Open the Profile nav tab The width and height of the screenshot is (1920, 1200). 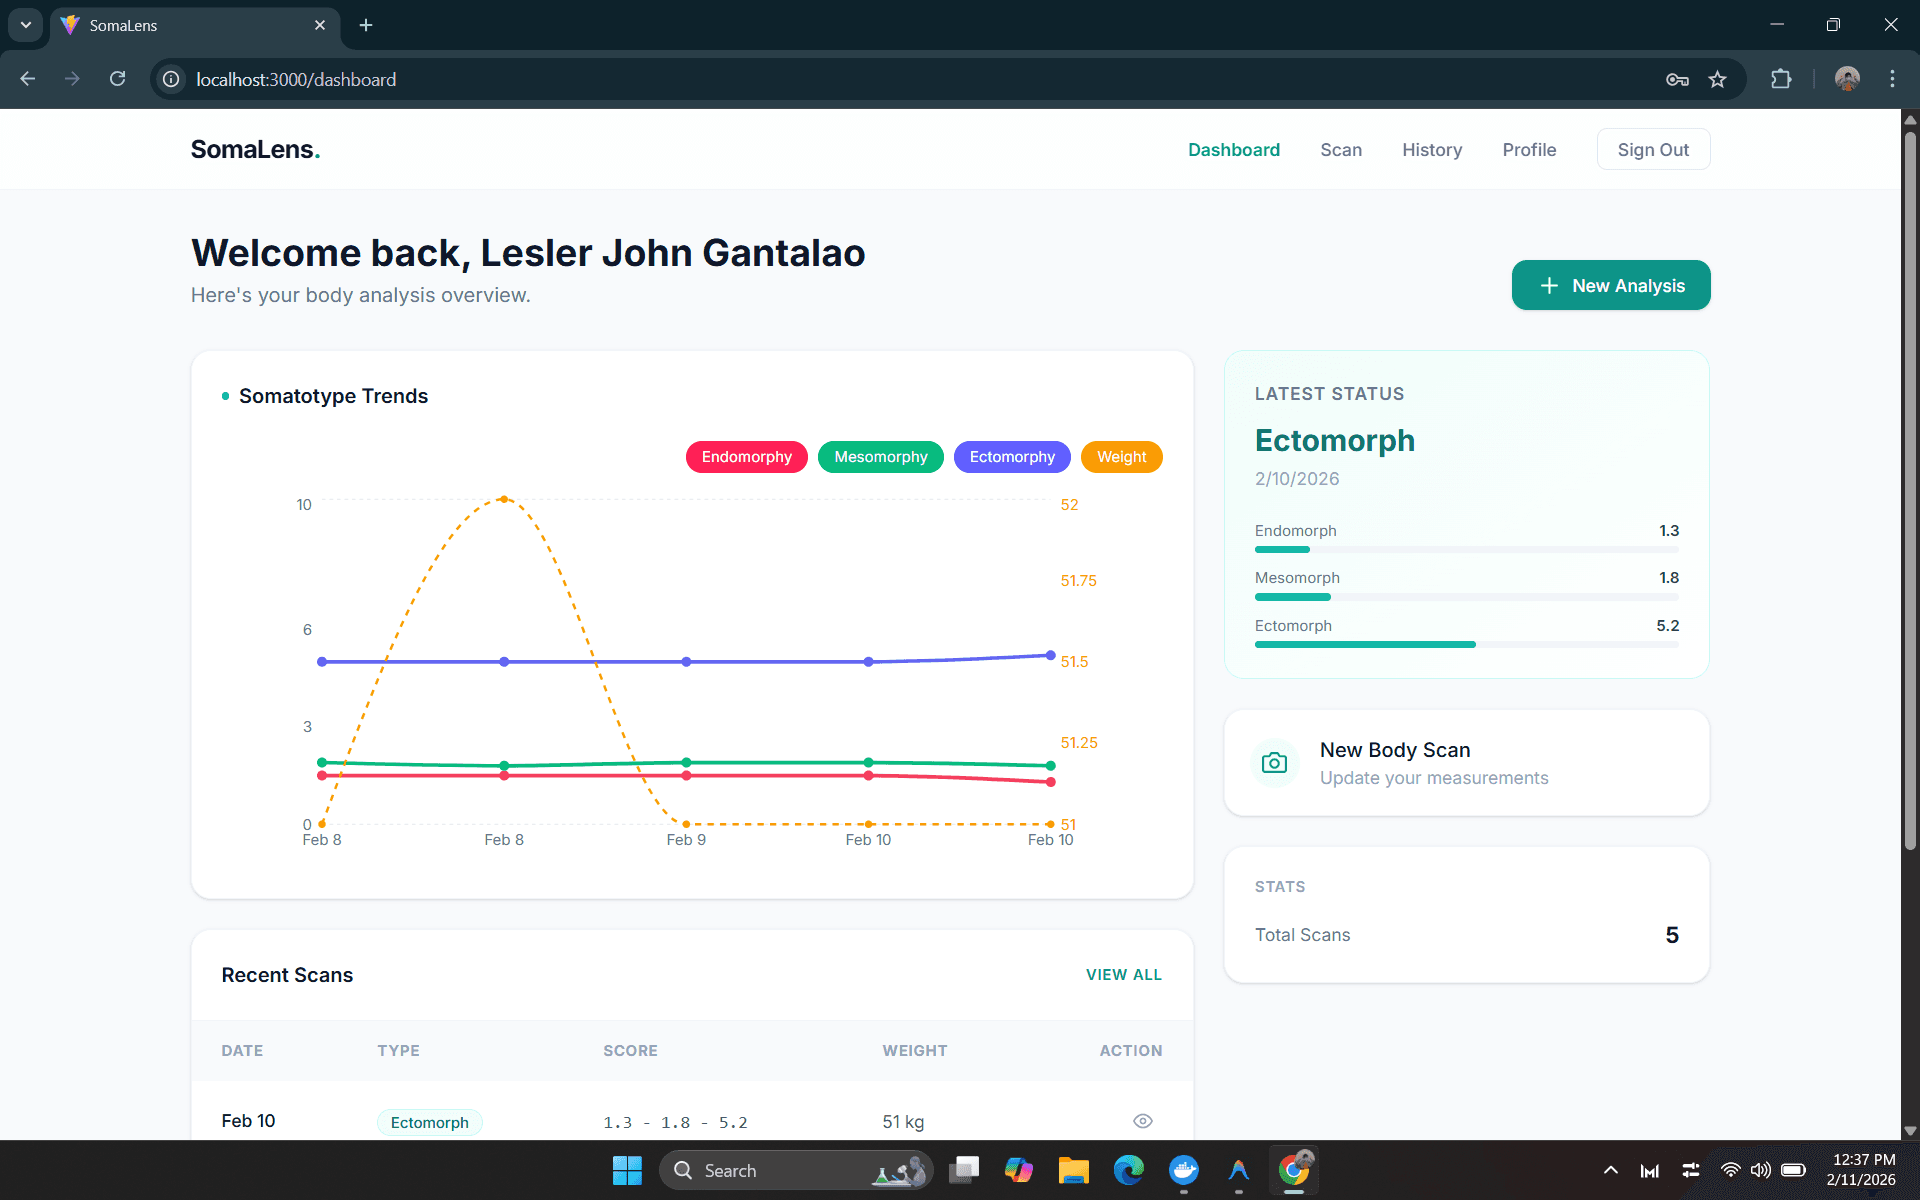tap(1529, 150)
